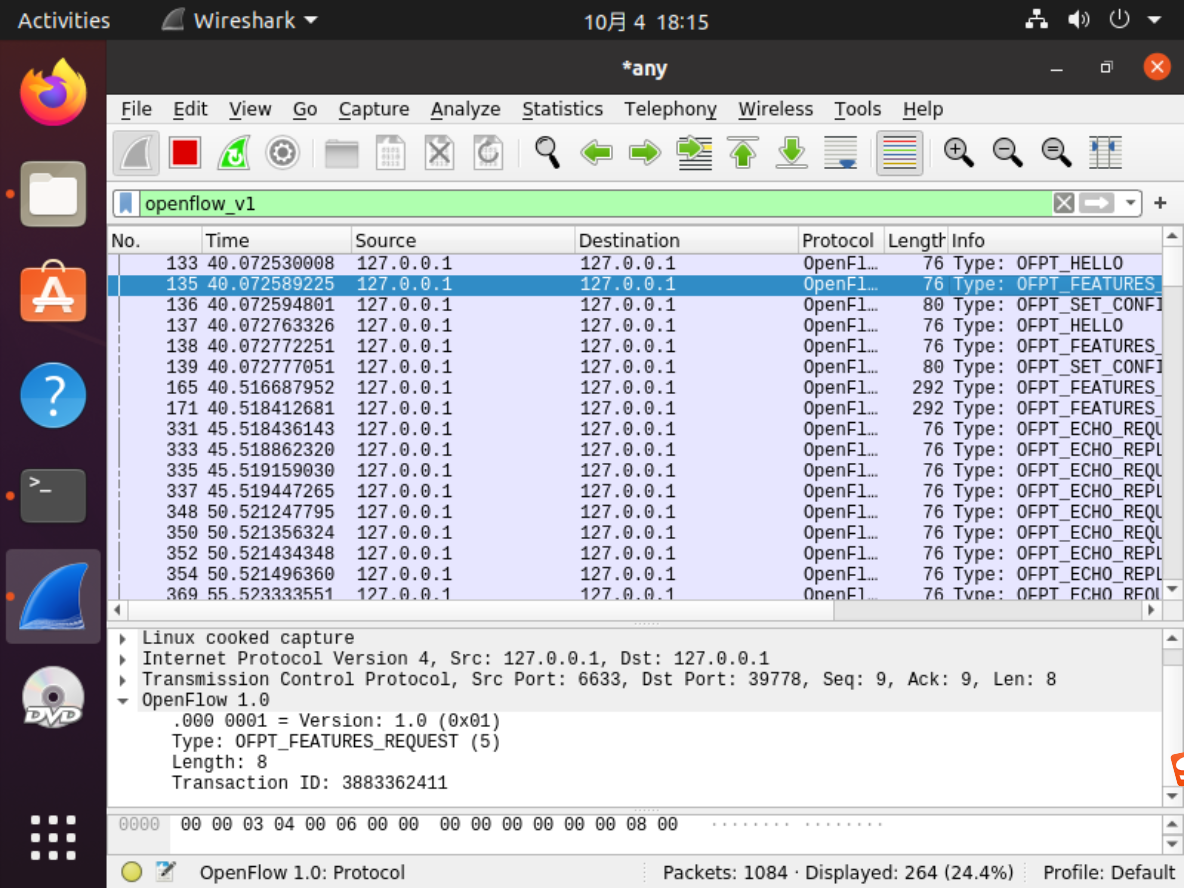
Task: Select the Transaction ID: 3883362411 line
Action: point(310,783)
